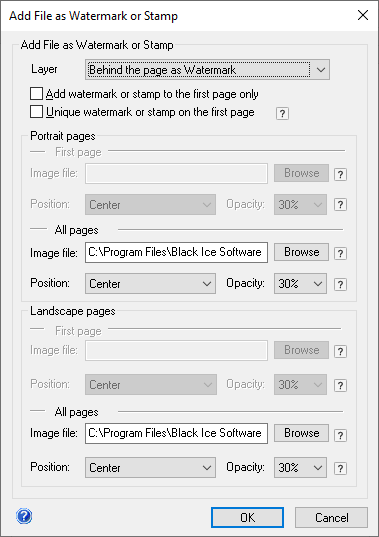The image size is (379, 537).
Task: Open Portrait All pages Opacity dropdown
Action: (x=300, y=284)
